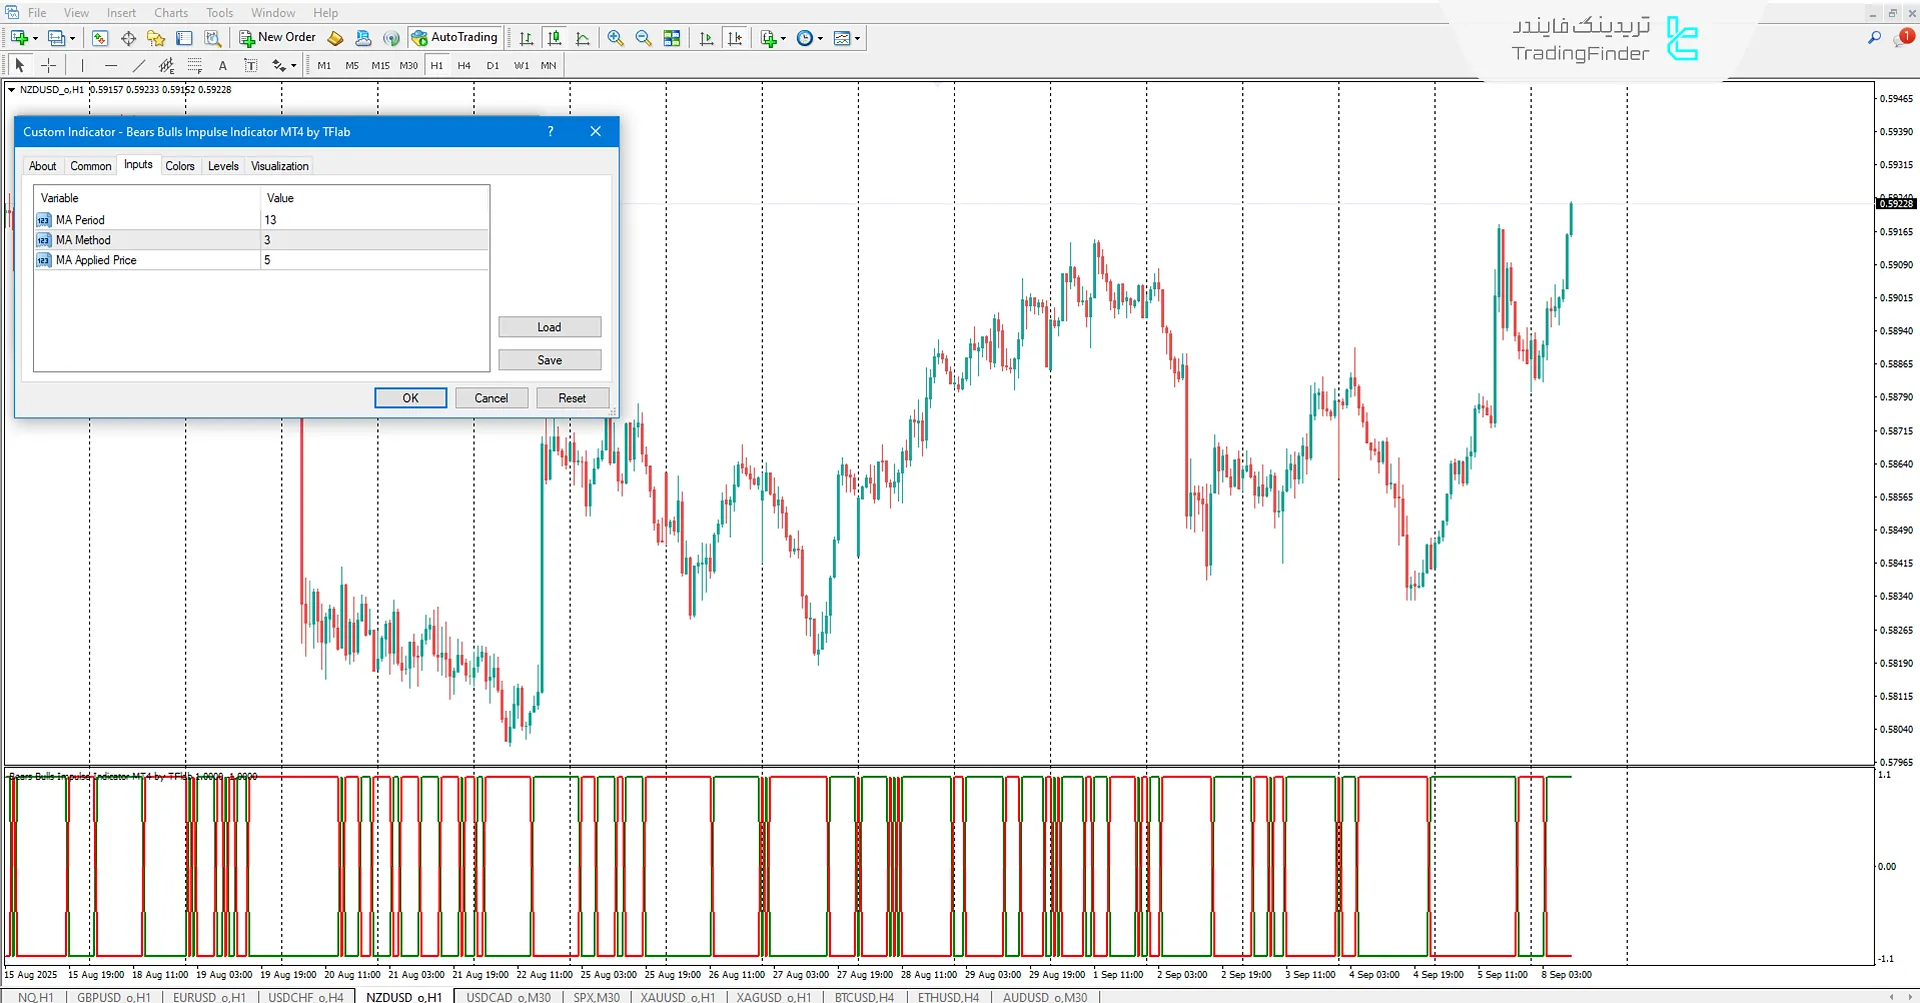The height and width of the screenshot is (1003, 1920).
Task: Zoom out of the chart
Action: 644,38
